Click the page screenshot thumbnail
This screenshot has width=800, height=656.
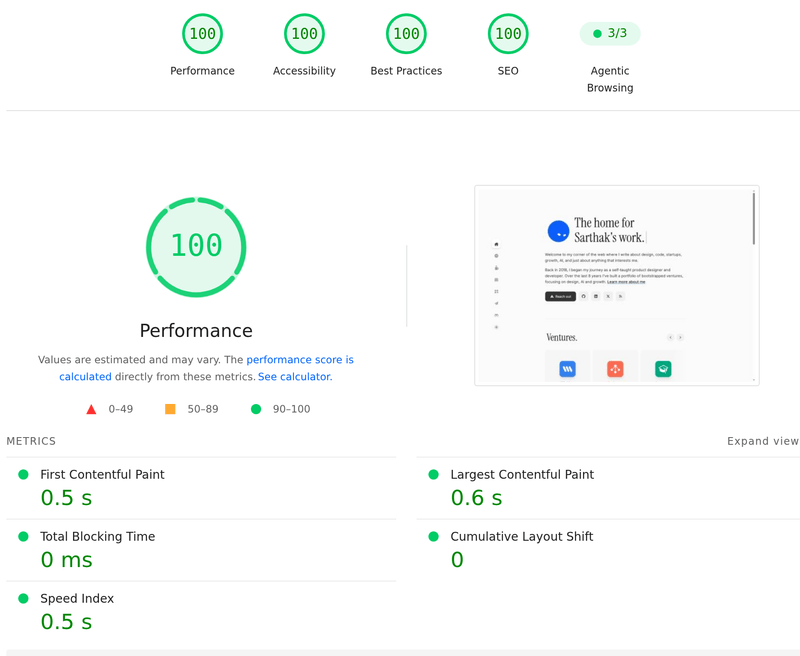[x=617, y=286]
